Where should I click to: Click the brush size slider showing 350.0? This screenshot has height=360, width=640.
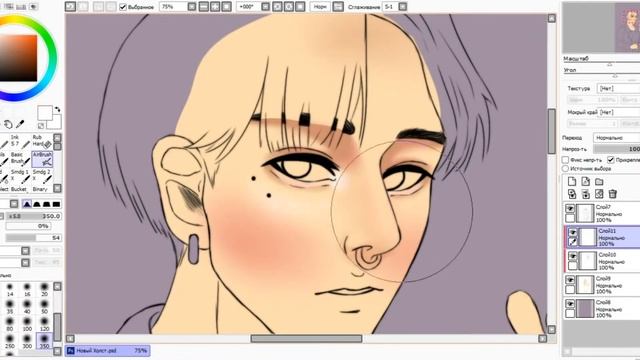[x=33, y=216]
